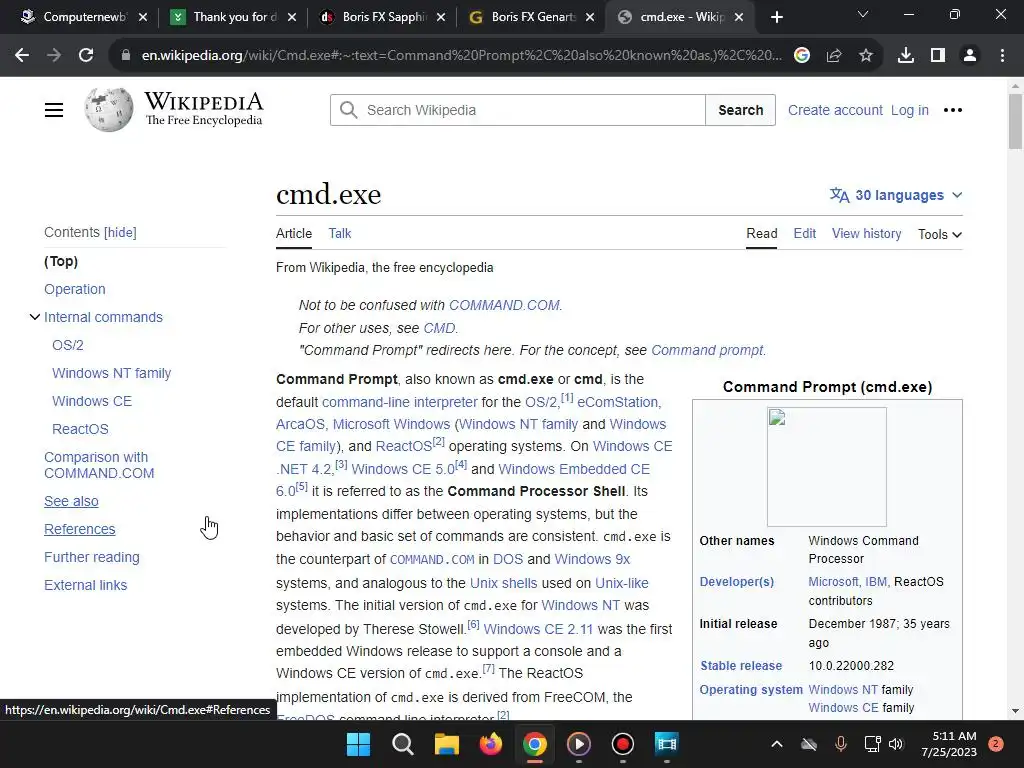Screen dimensions: 1024x768
Task: Go back to the previous page
Action: point(22,56)
